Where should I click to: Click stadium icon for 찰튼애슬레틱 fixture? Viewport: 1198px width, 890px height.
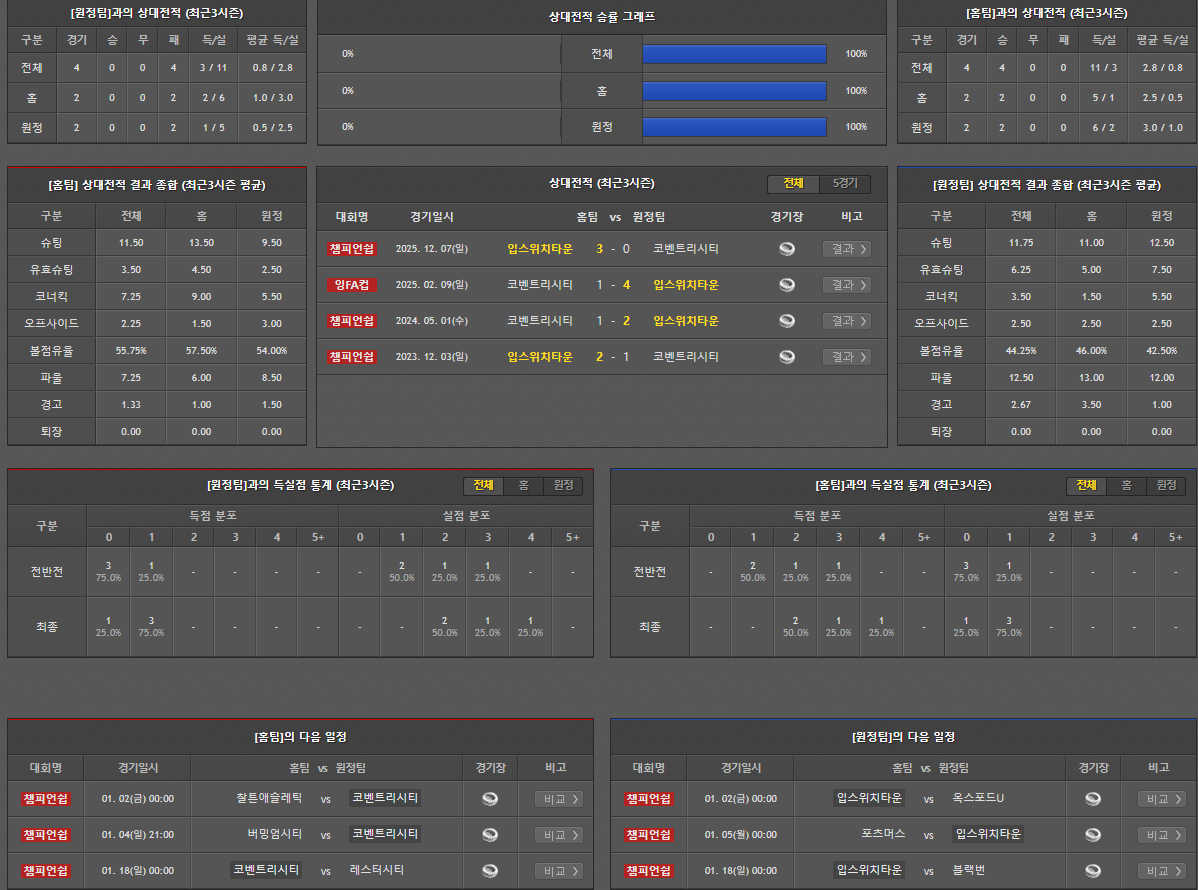[490, 799]
